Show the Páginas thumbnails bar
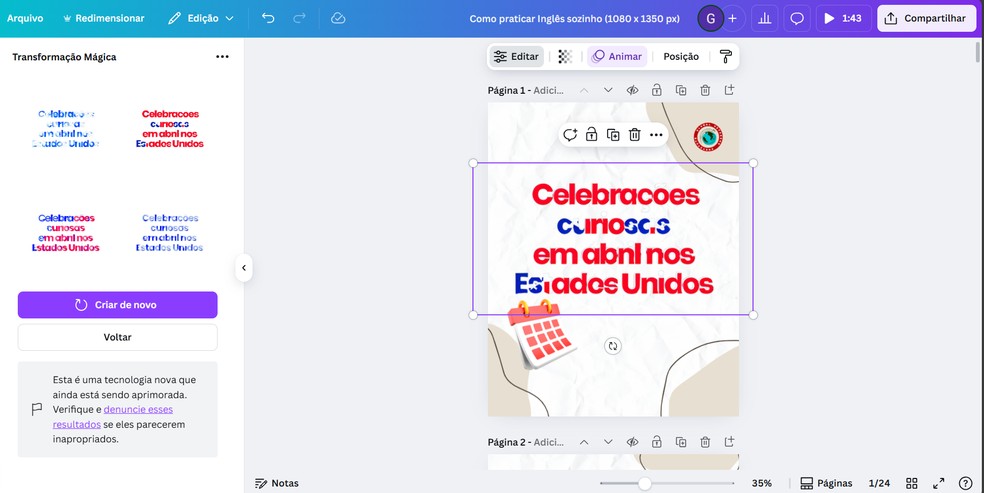Screen dimensions: 984x493 pyautogui.click(x=826, y=483)
